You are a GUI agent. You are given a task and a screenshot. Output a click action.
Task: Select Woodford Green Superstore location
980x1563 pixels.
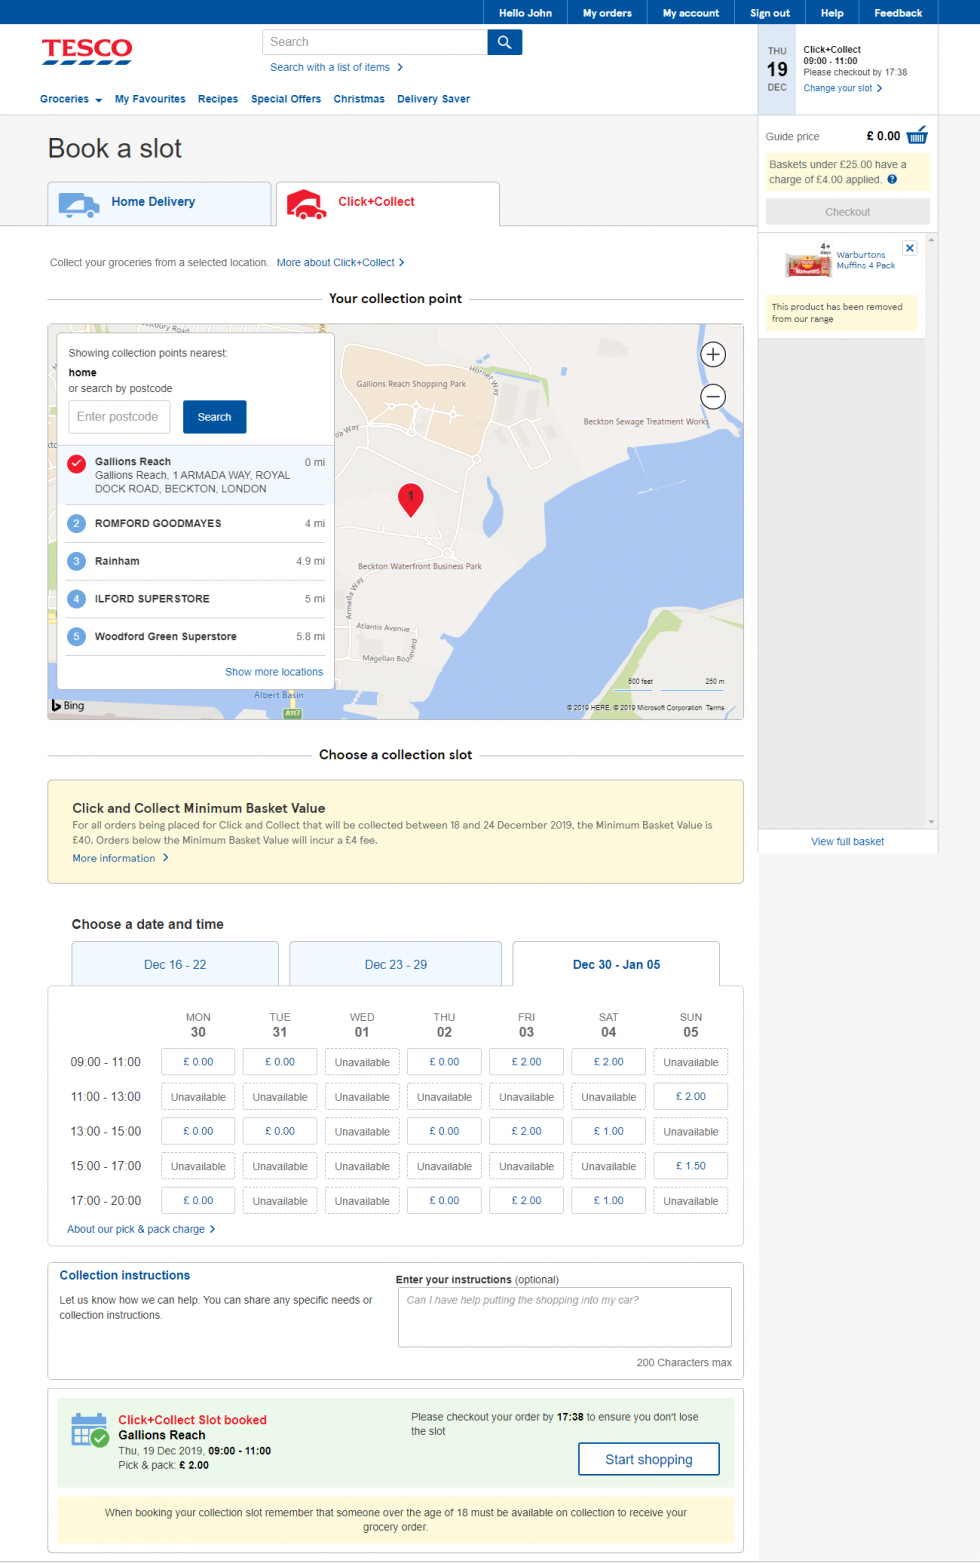pos(166,636)
